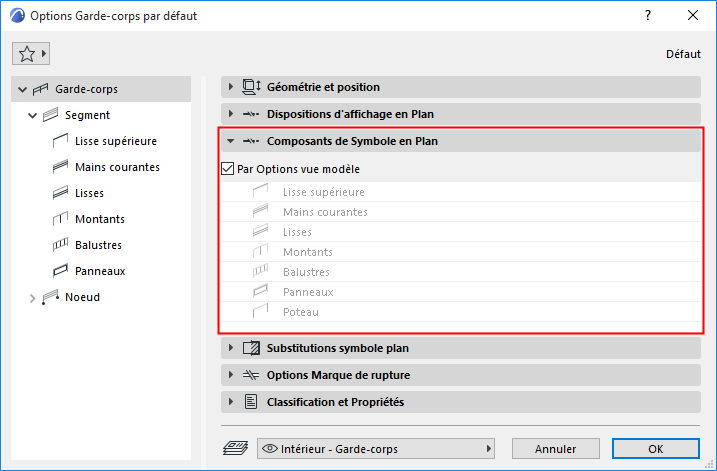Screen dimensions: 717x471
Task: Expand the Géométrie et position panel
Action: 231,87
